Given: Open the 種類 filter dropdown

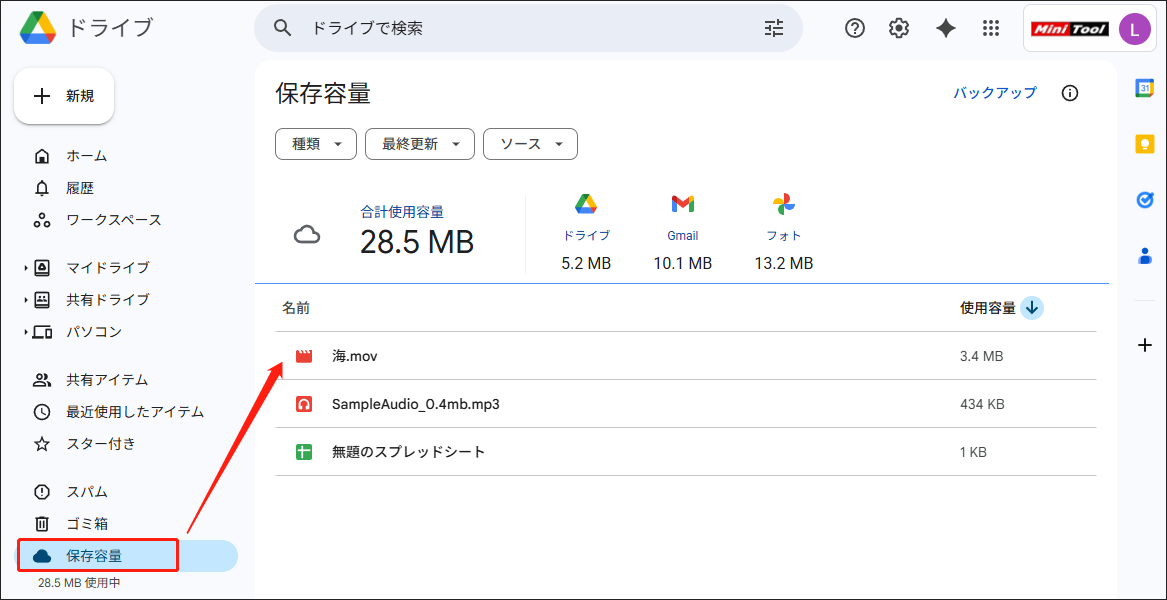Looking at the screenshot, I should pos(315,144).
